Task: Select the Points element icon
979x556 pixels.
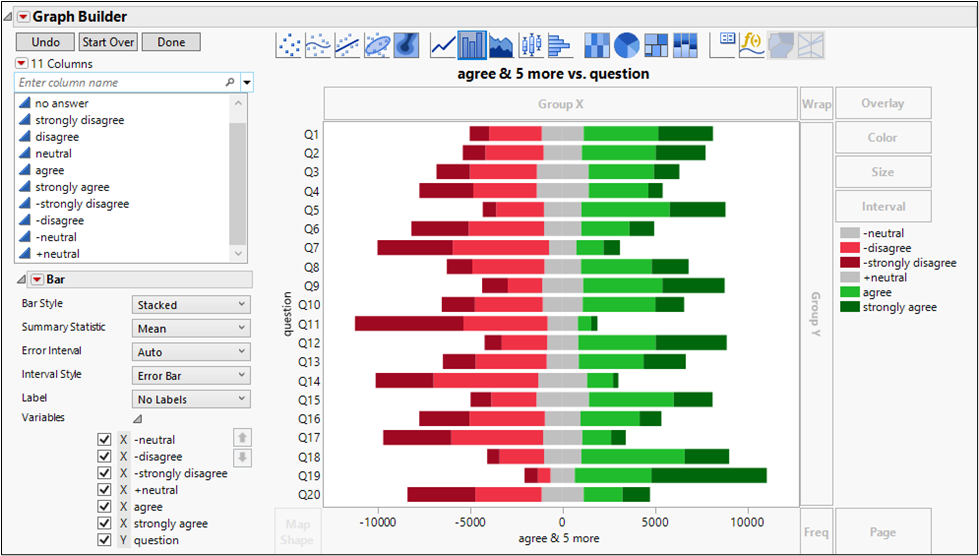Action: tap(288, 45)
